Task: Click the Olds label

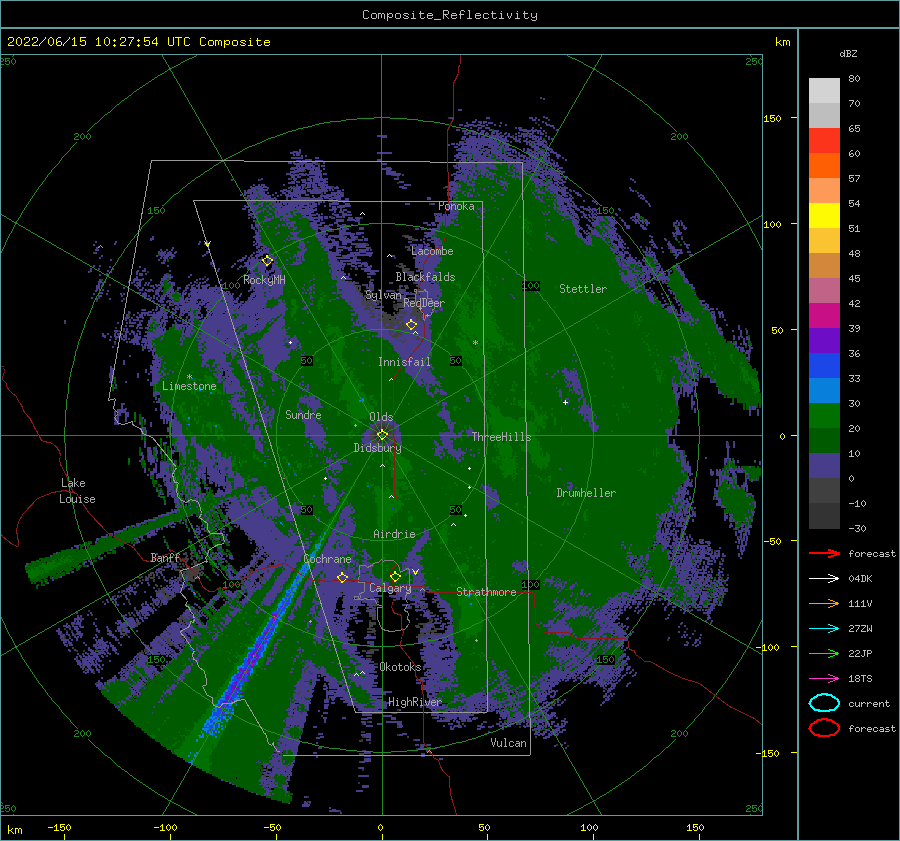Action: (x=381, y=417)
